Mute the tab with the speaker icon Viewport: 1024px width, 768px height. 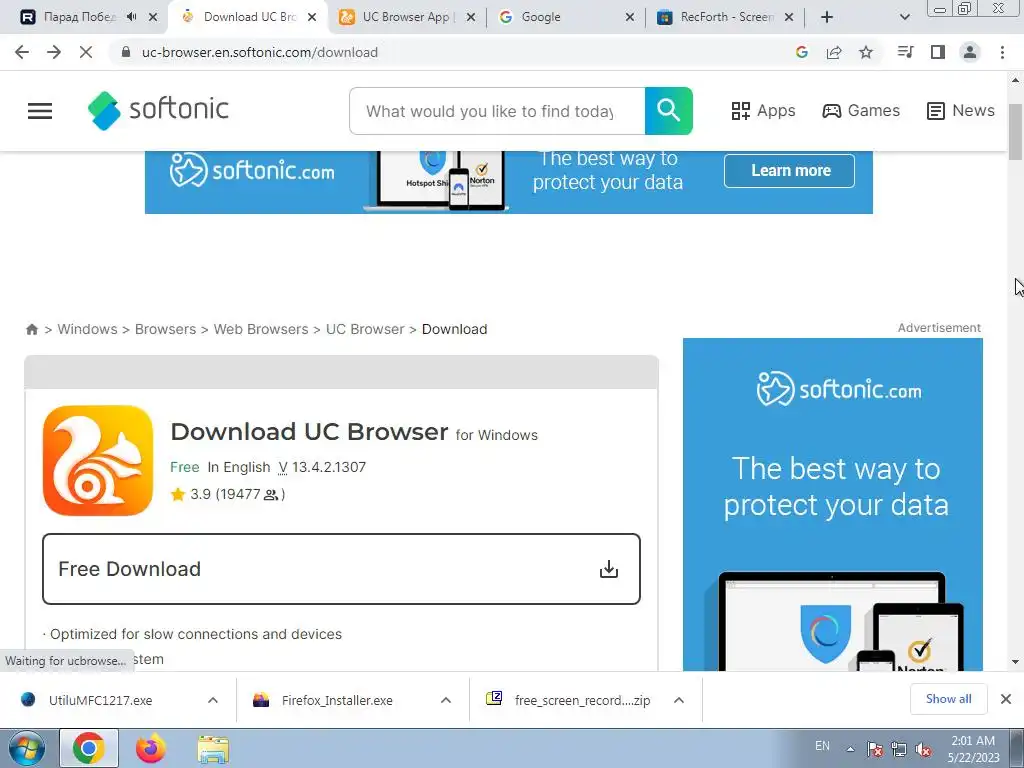pyautogui.click(x=132, y=17)
